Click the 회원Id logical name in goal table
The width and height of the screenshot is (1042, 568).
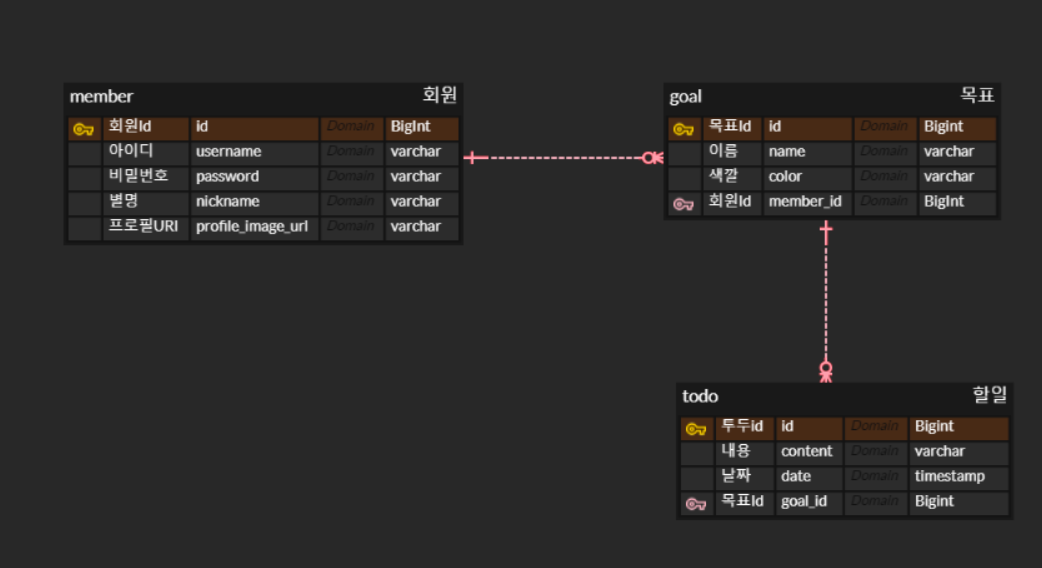pyautogui.click(x=732, y=201)
